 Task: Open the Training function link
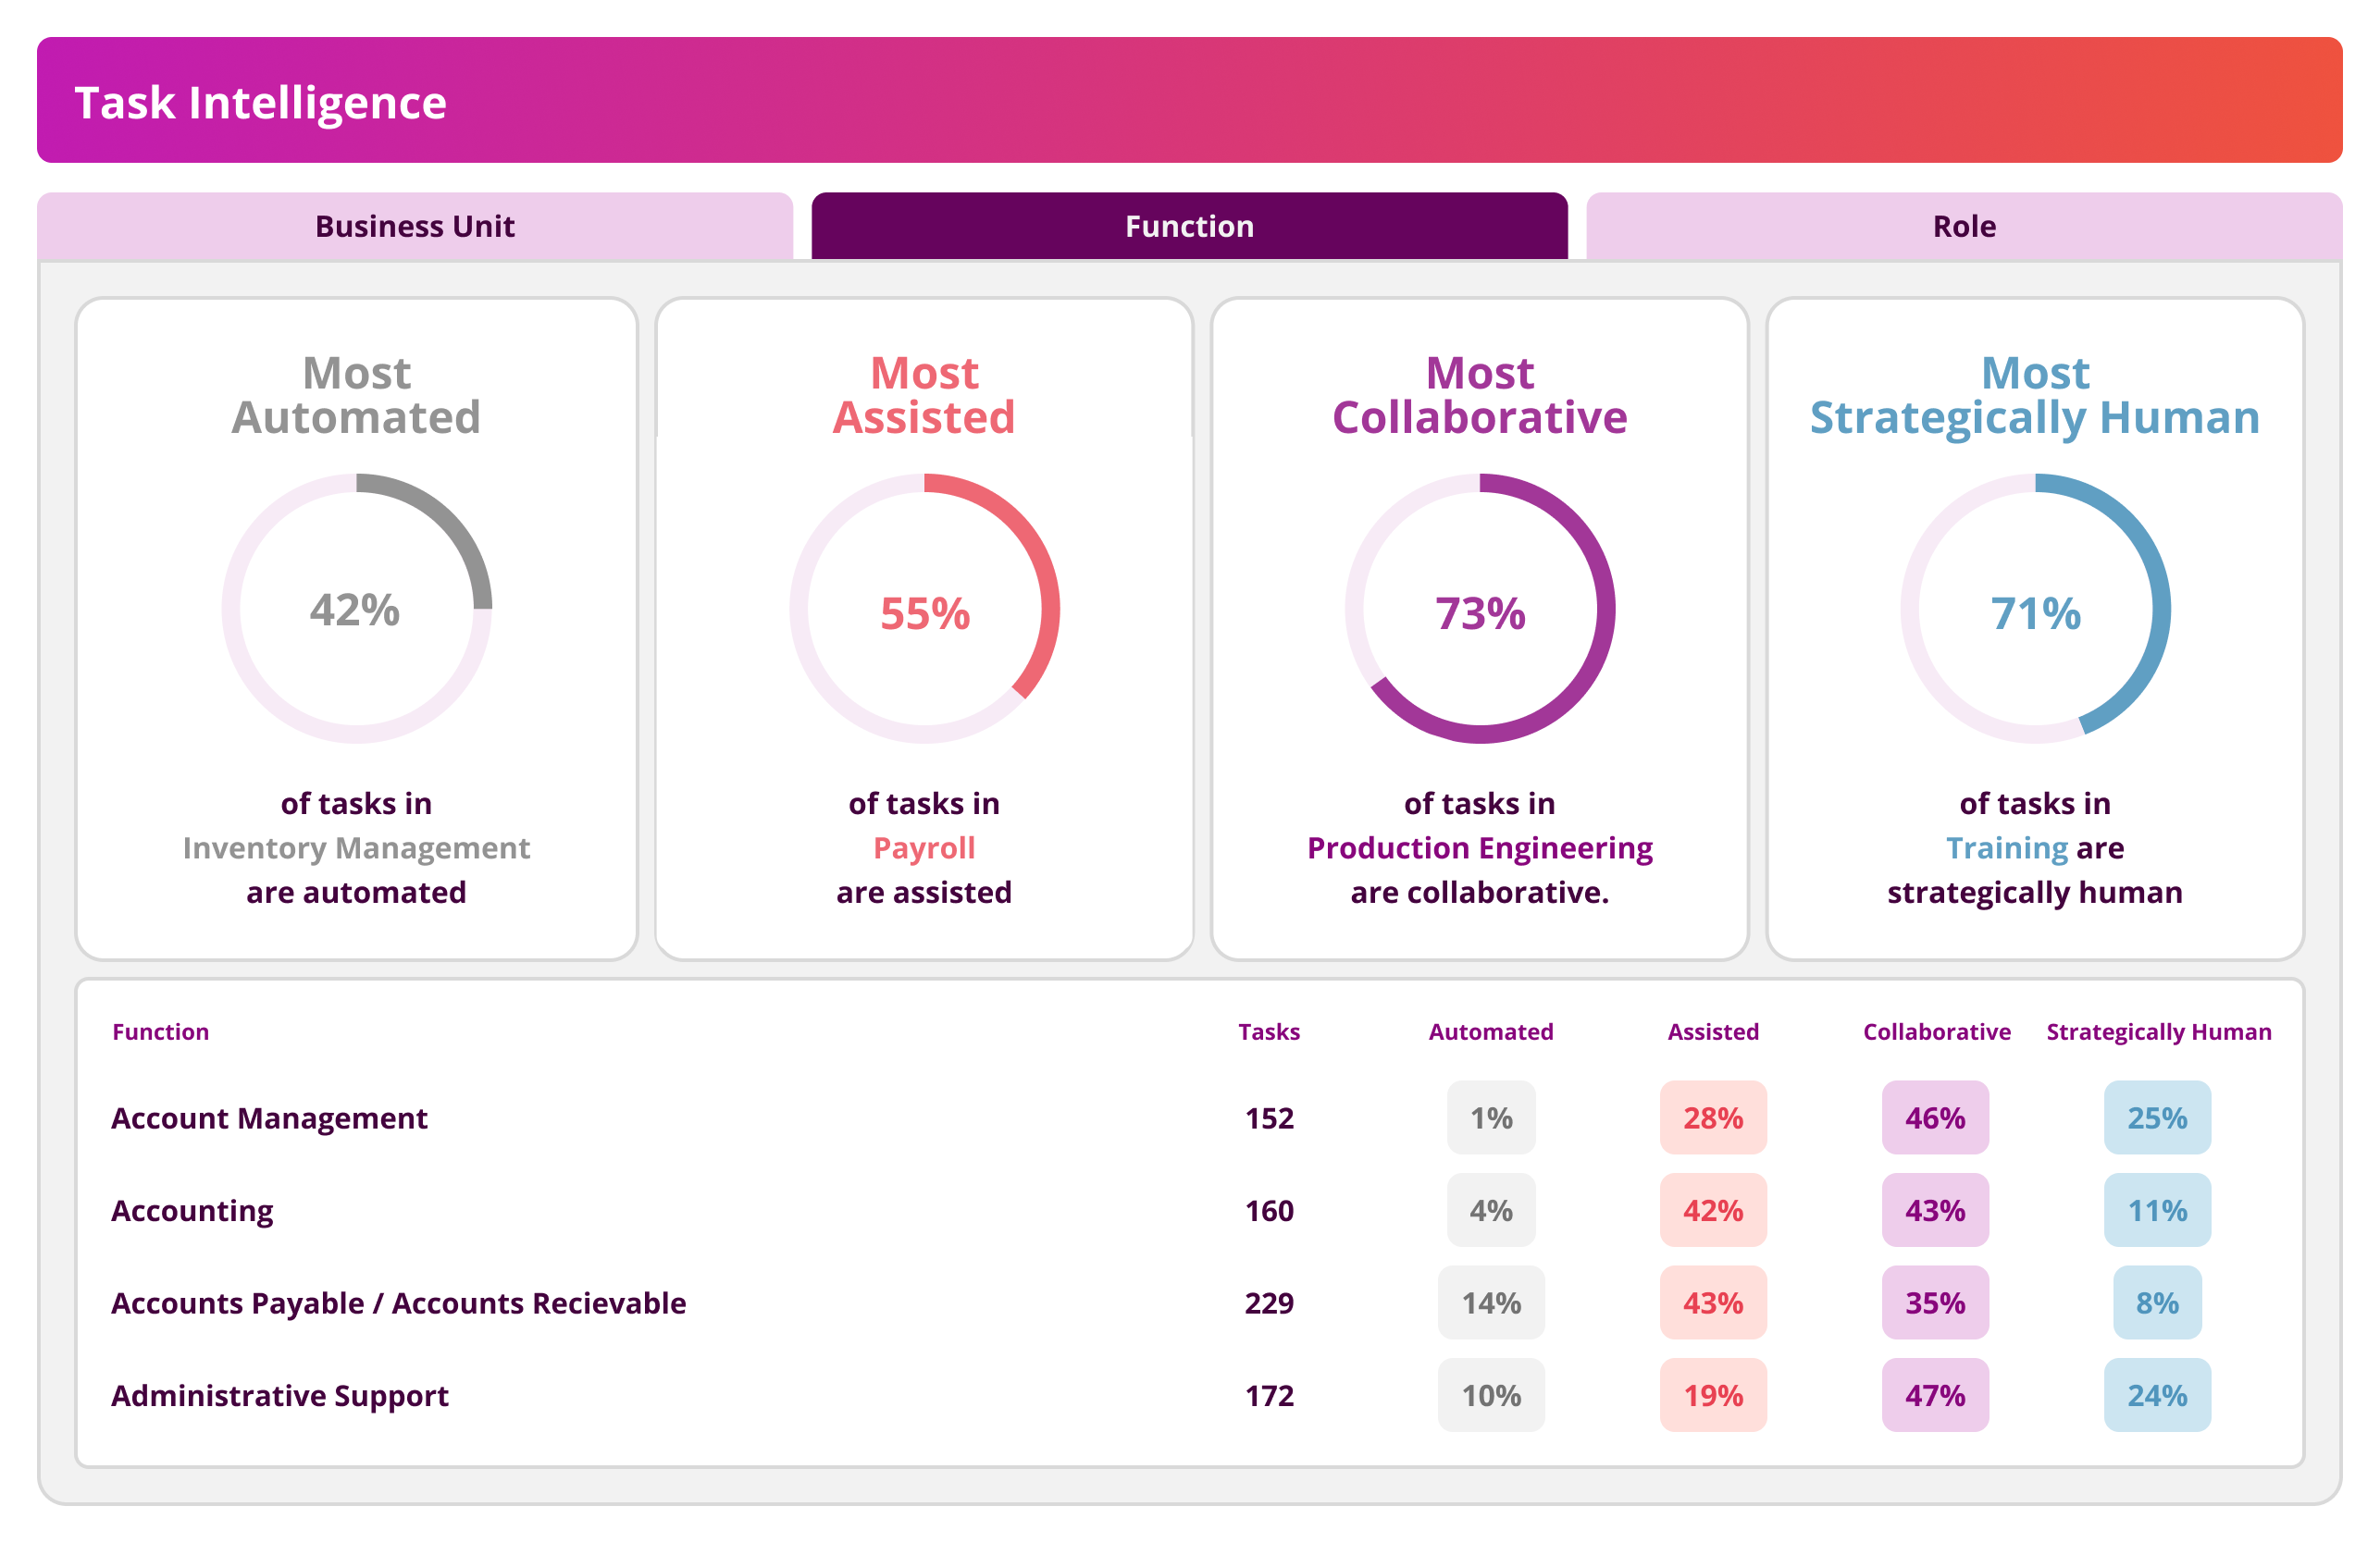(x=2006, y=848)
